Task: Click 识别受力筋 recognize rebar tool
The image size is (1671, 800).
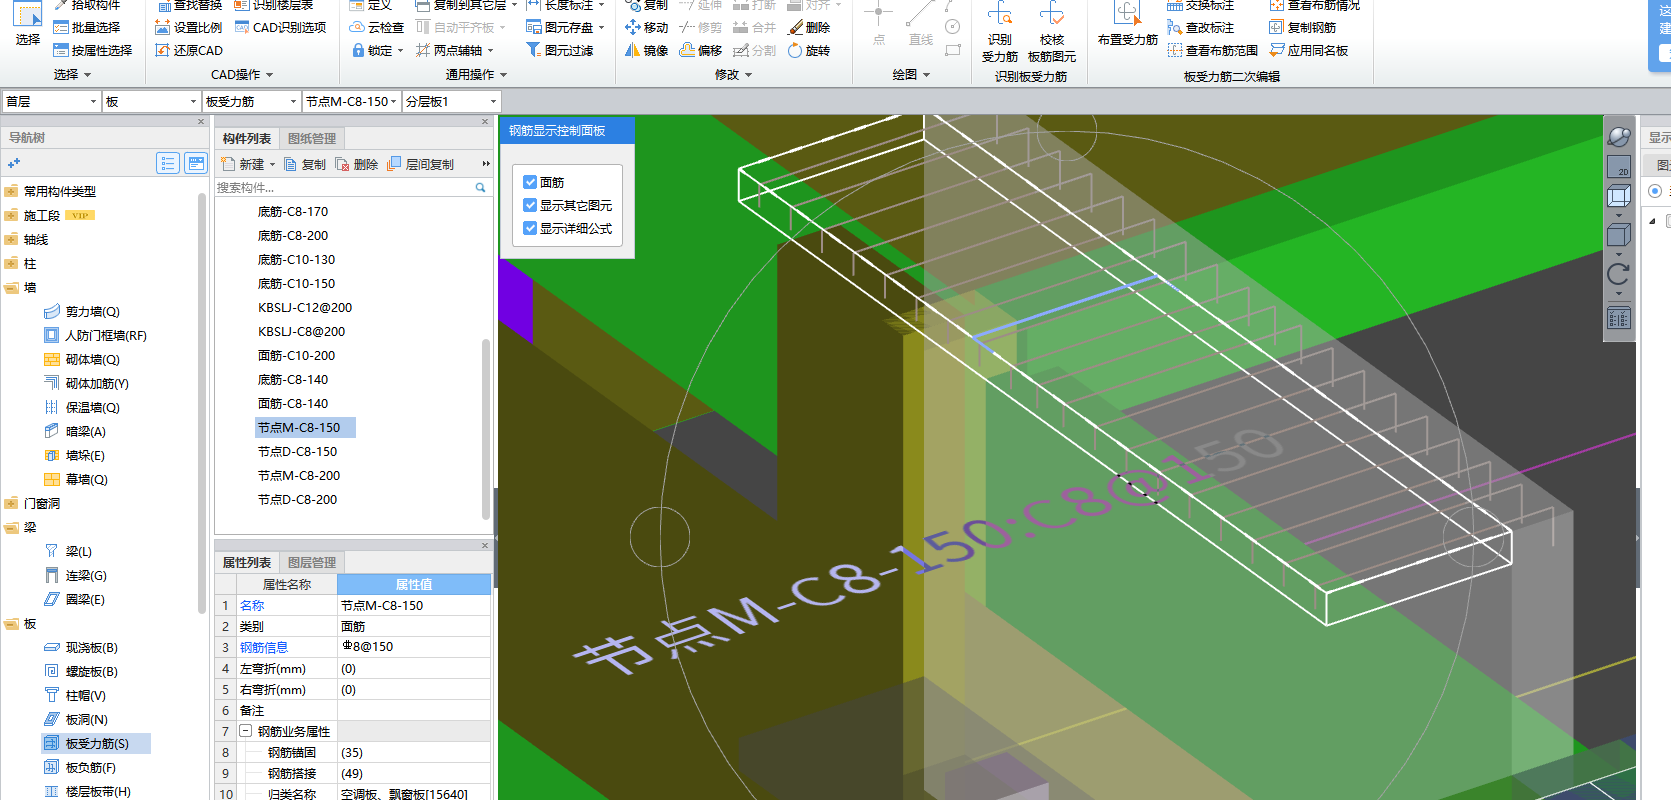Action: click(x=999, y=32)
